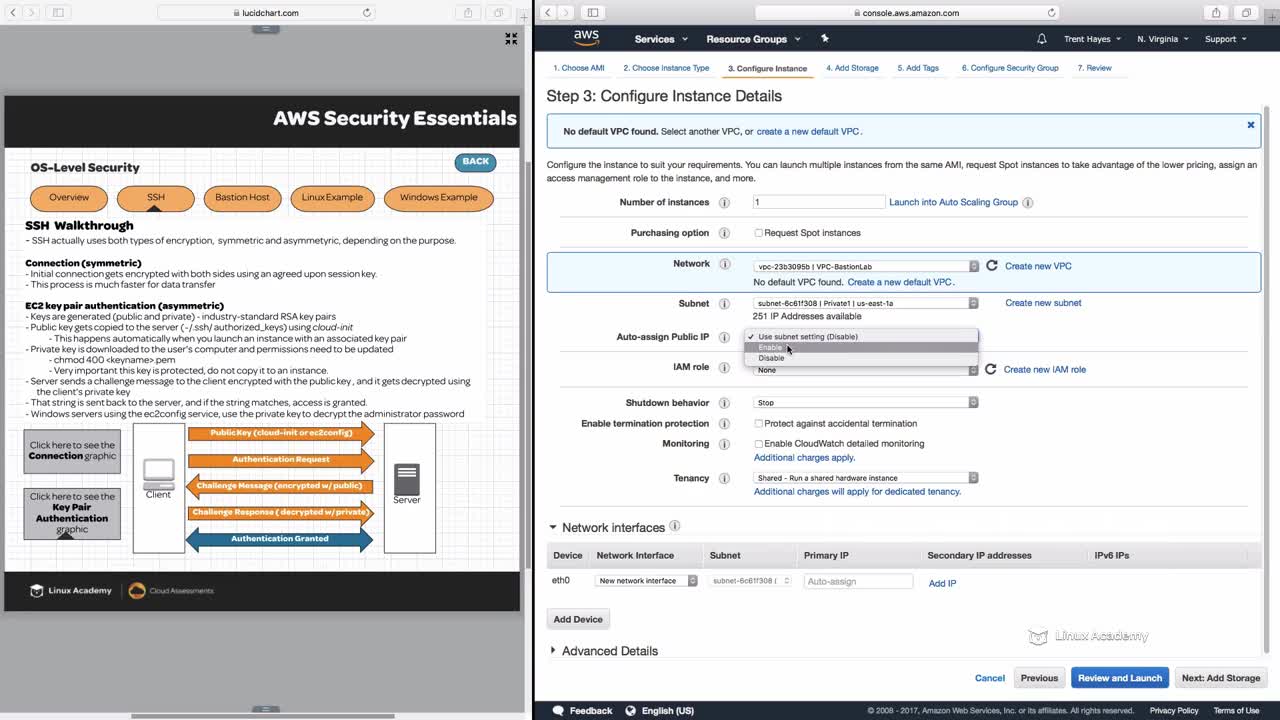Click the Review and Launch button

coord(1120,678)
